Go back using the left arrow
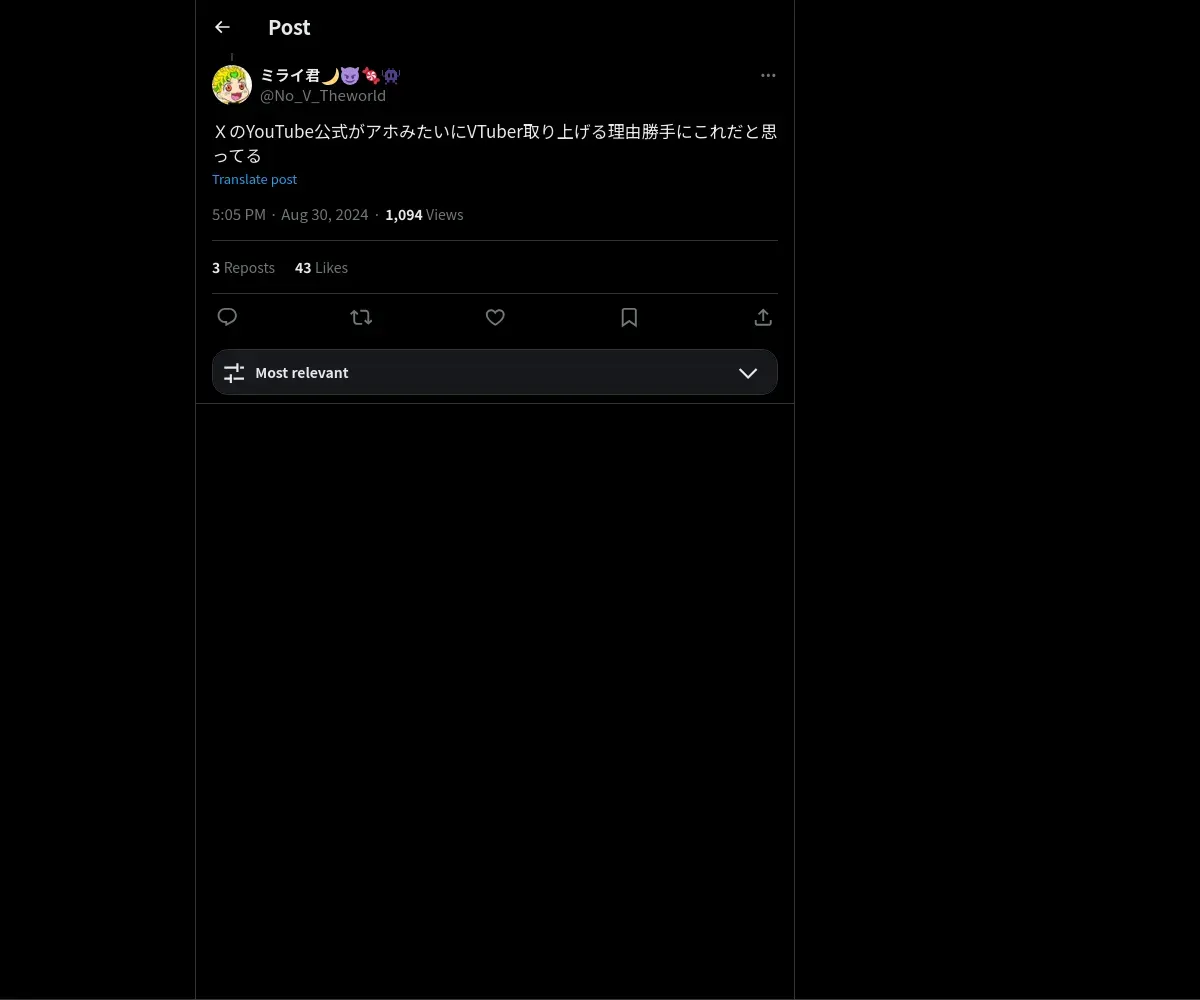 pyautogui.click(x=222, y=27)
